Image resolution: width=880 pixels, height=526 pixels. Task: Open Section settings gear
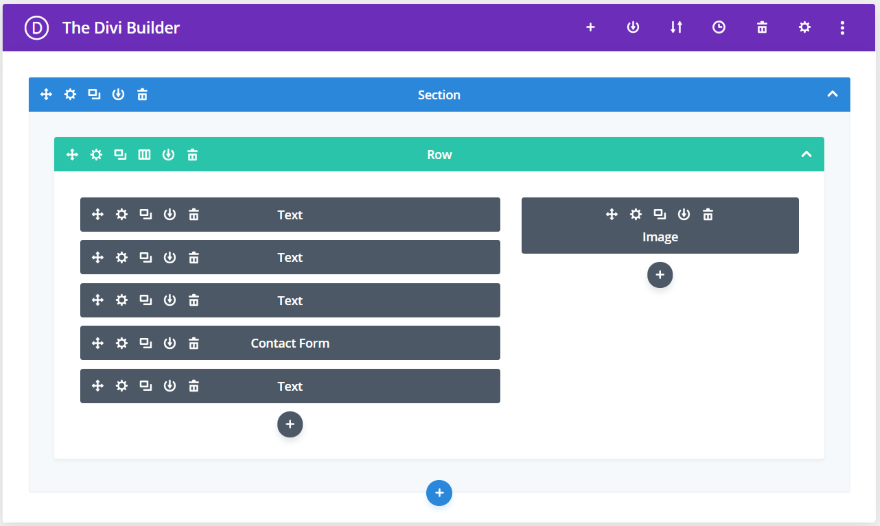pyautogui.click(x=70, y=94)
